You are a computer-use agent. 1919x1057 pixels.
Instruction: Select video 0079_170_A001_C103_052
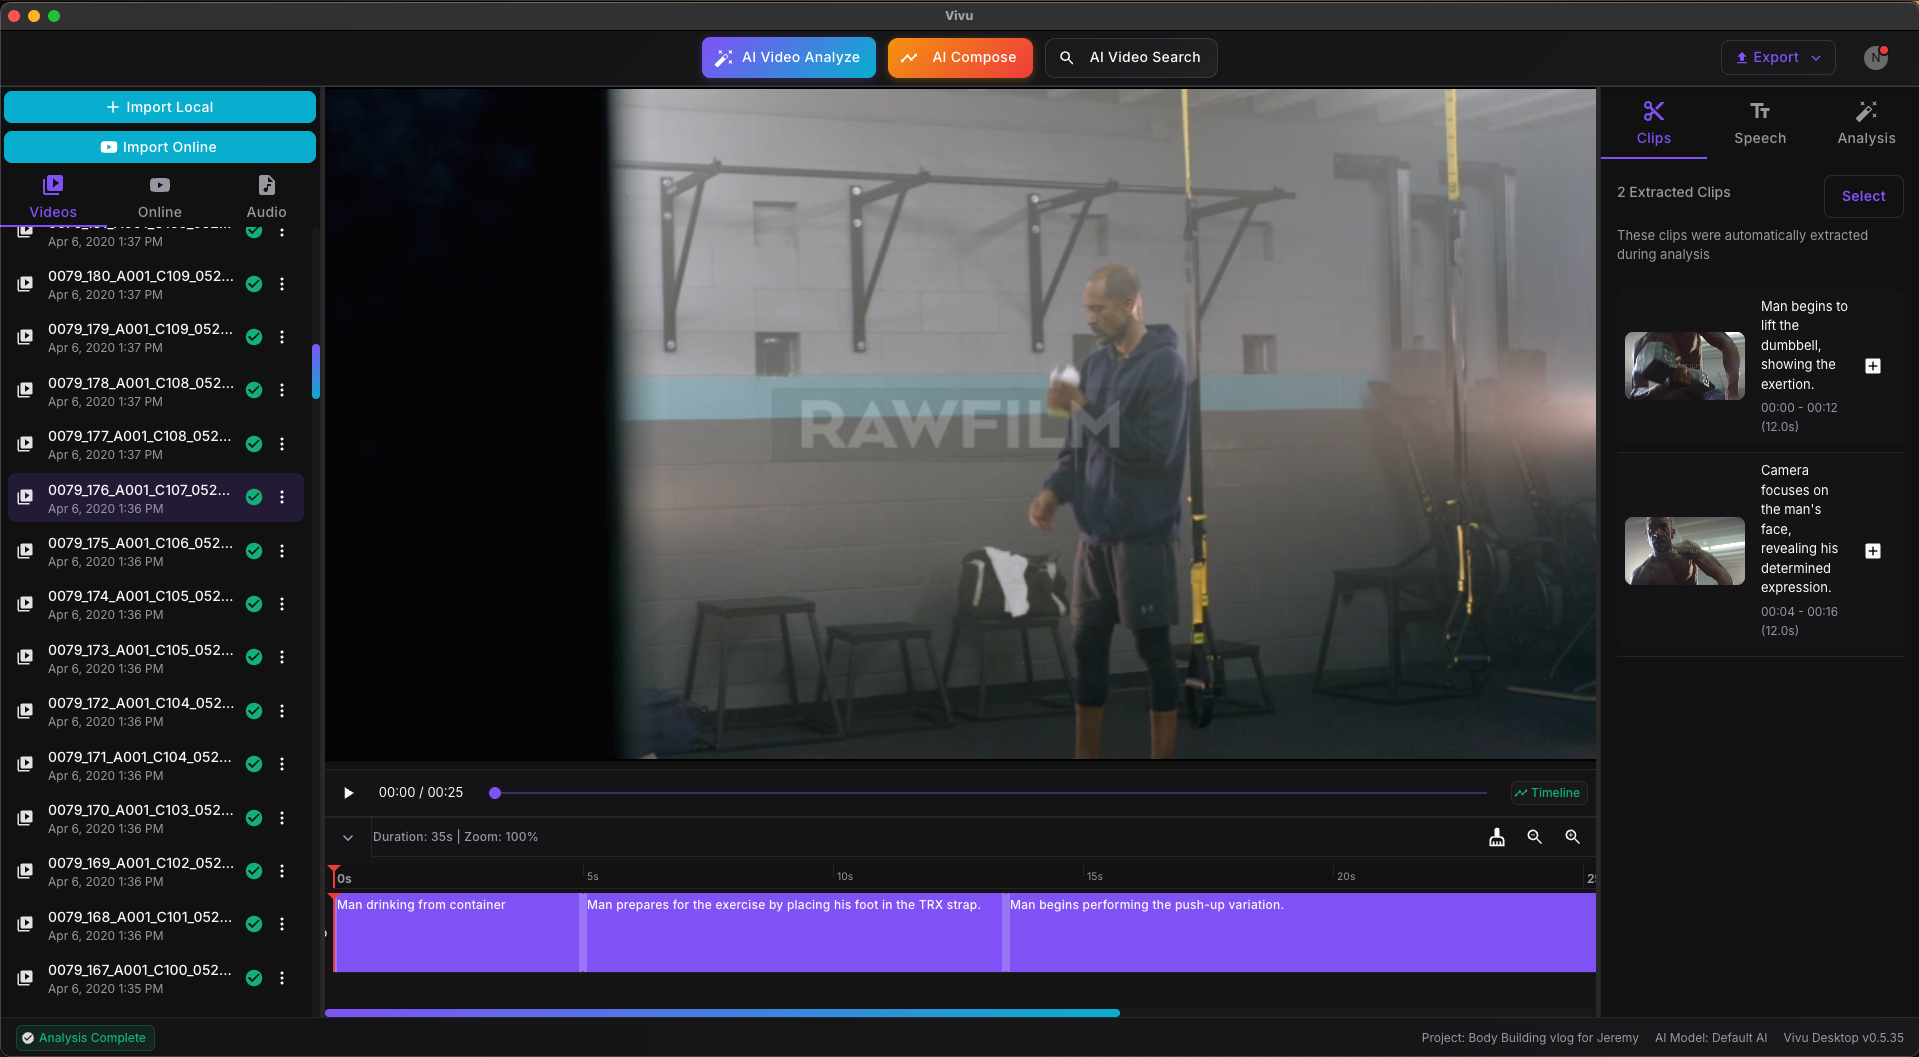coord(155,818)
